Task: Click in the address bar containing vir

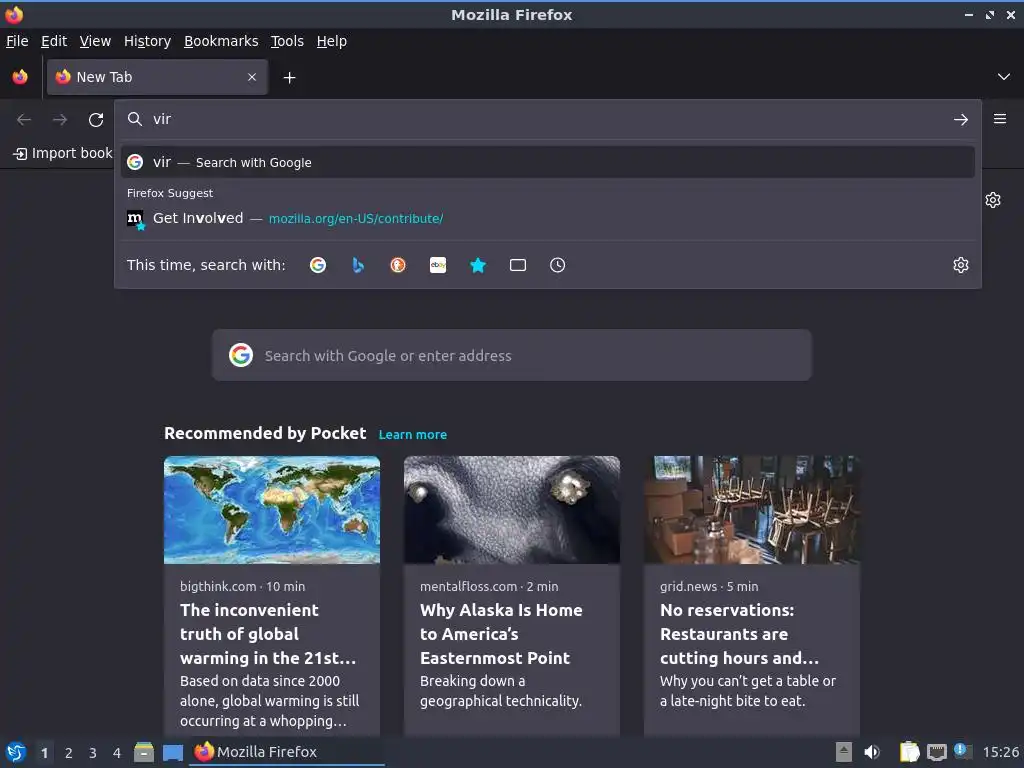Action: pos(548,119)
